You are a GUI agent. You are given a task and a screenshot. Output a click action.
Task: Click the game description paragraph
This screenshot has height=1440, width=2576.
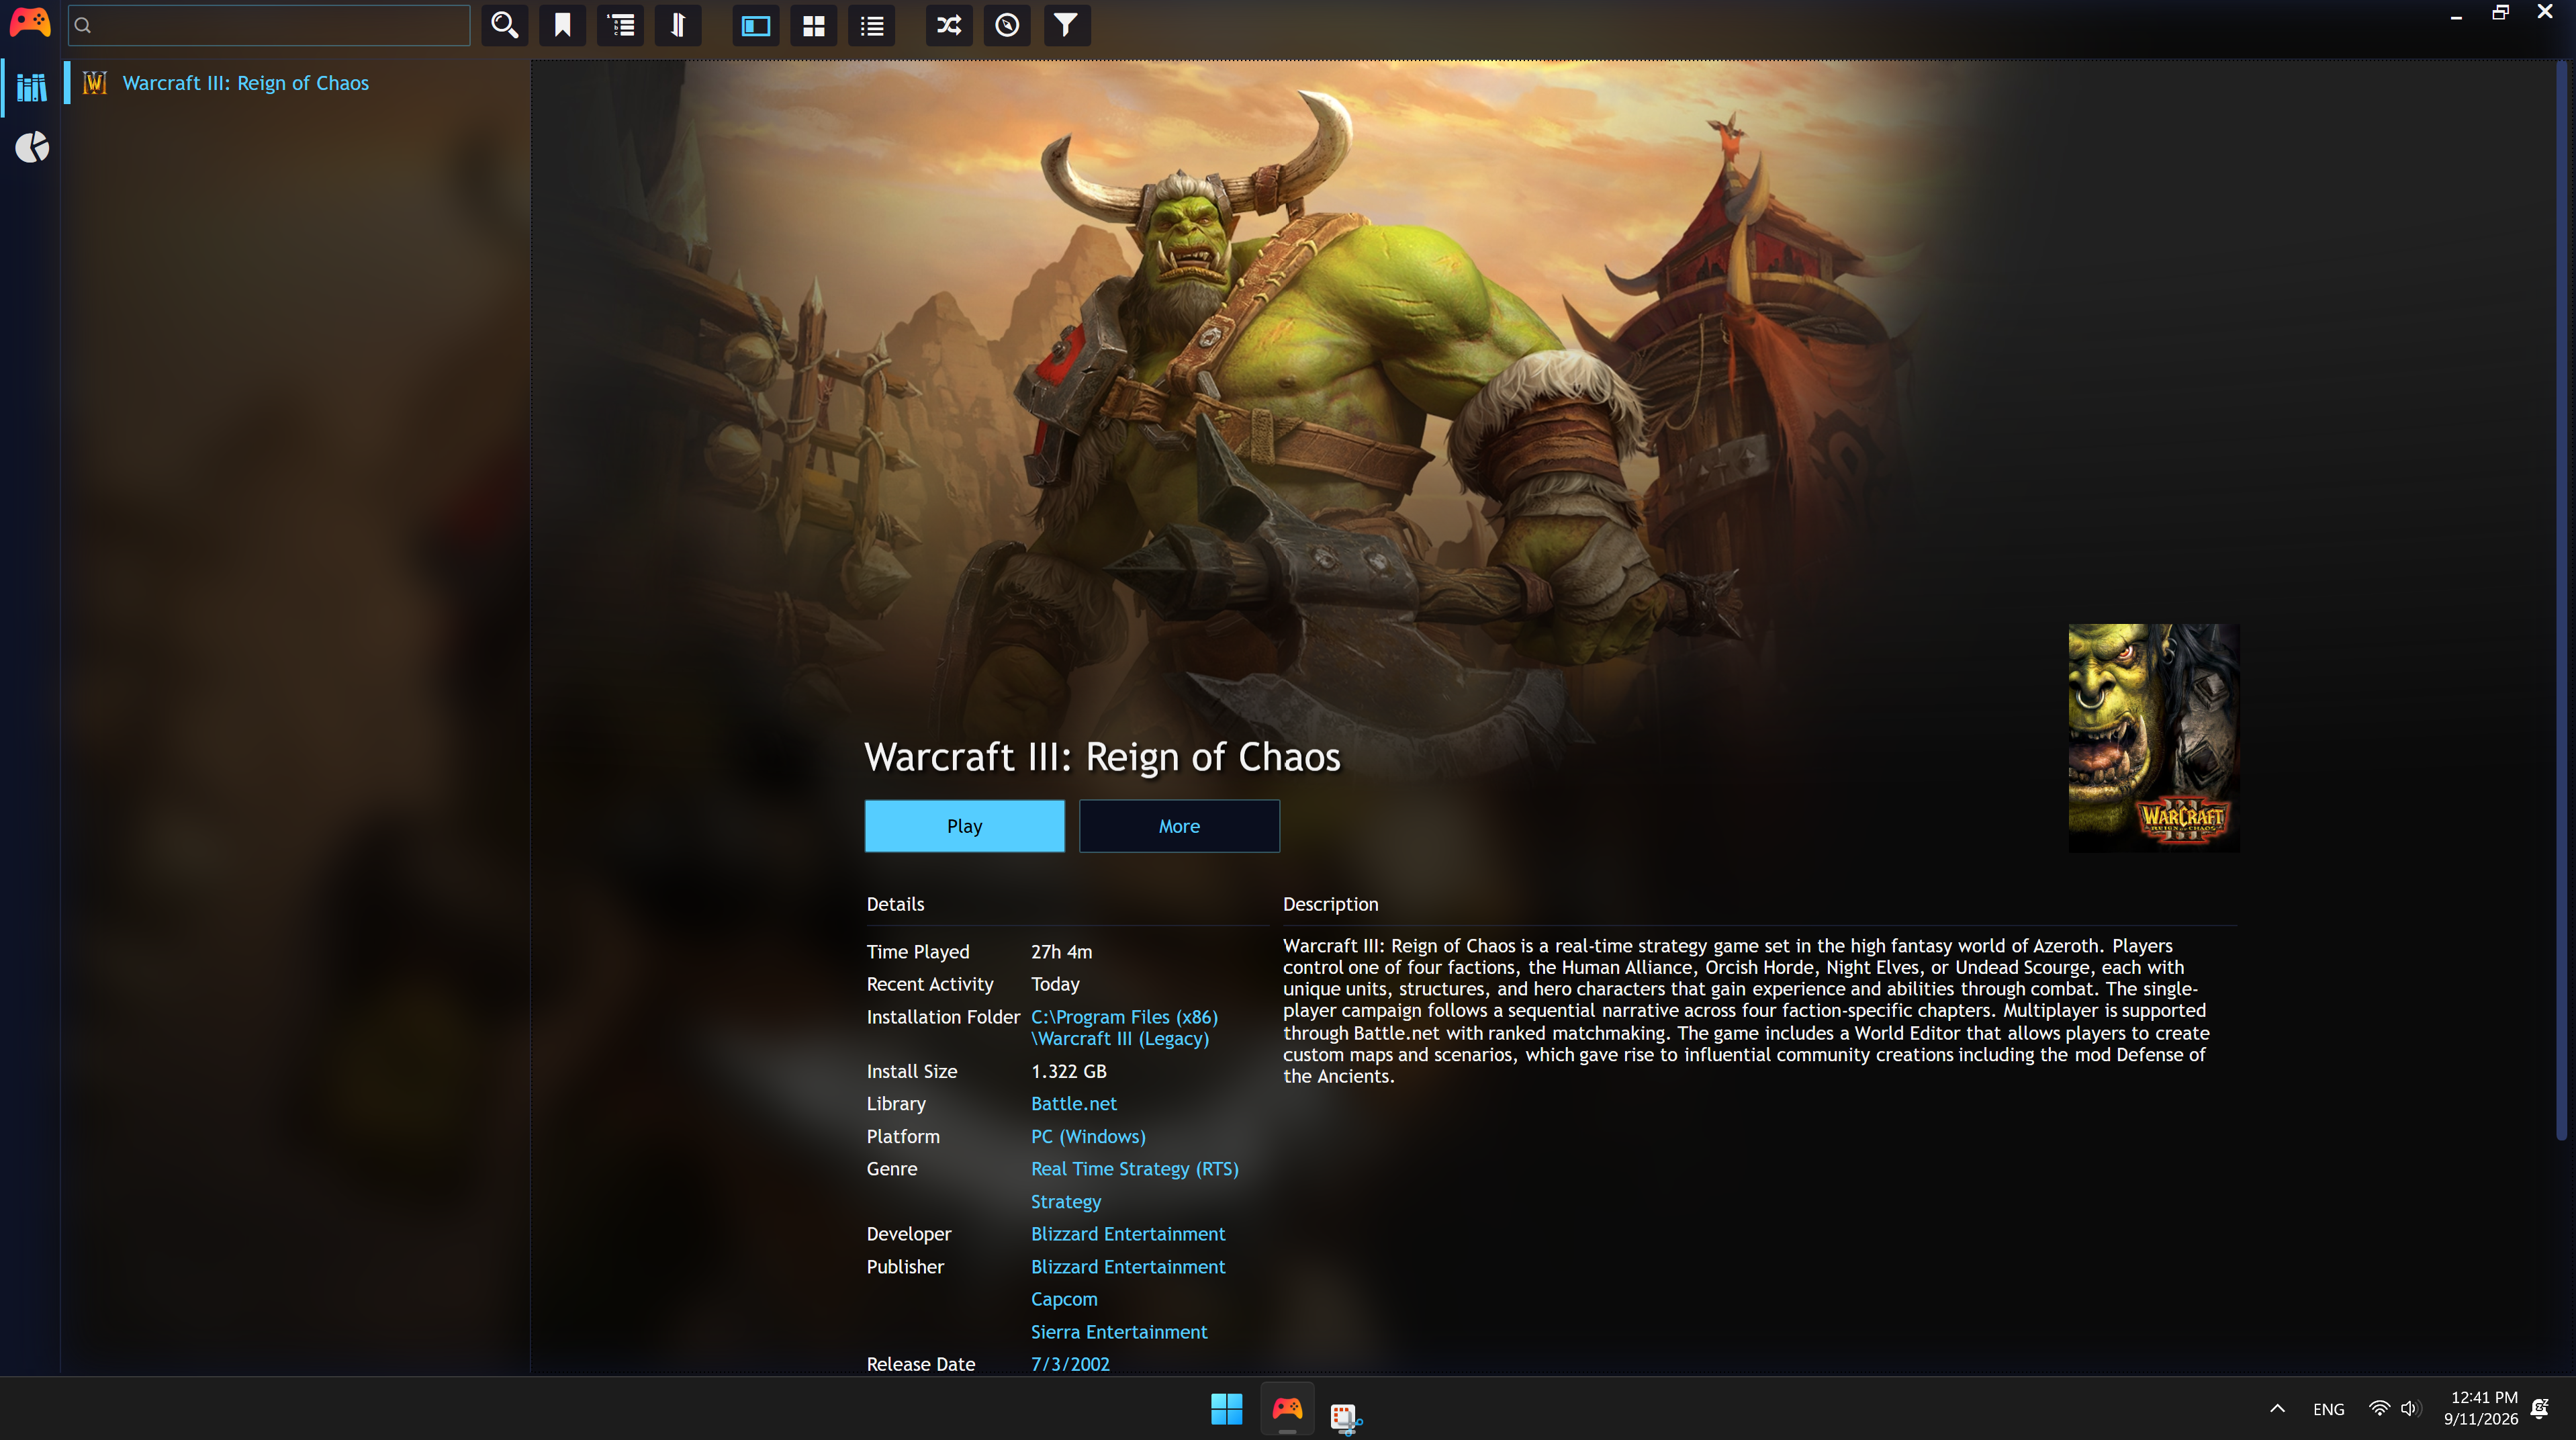(x=1746, y=1011)
